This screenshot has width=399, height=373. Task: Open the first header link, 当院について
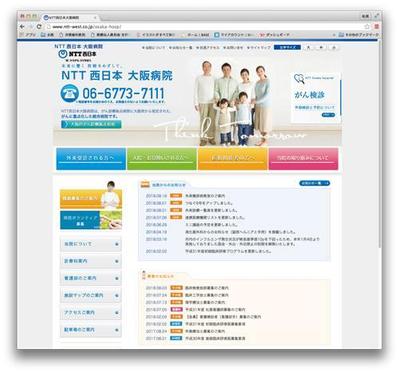[154, 48]
